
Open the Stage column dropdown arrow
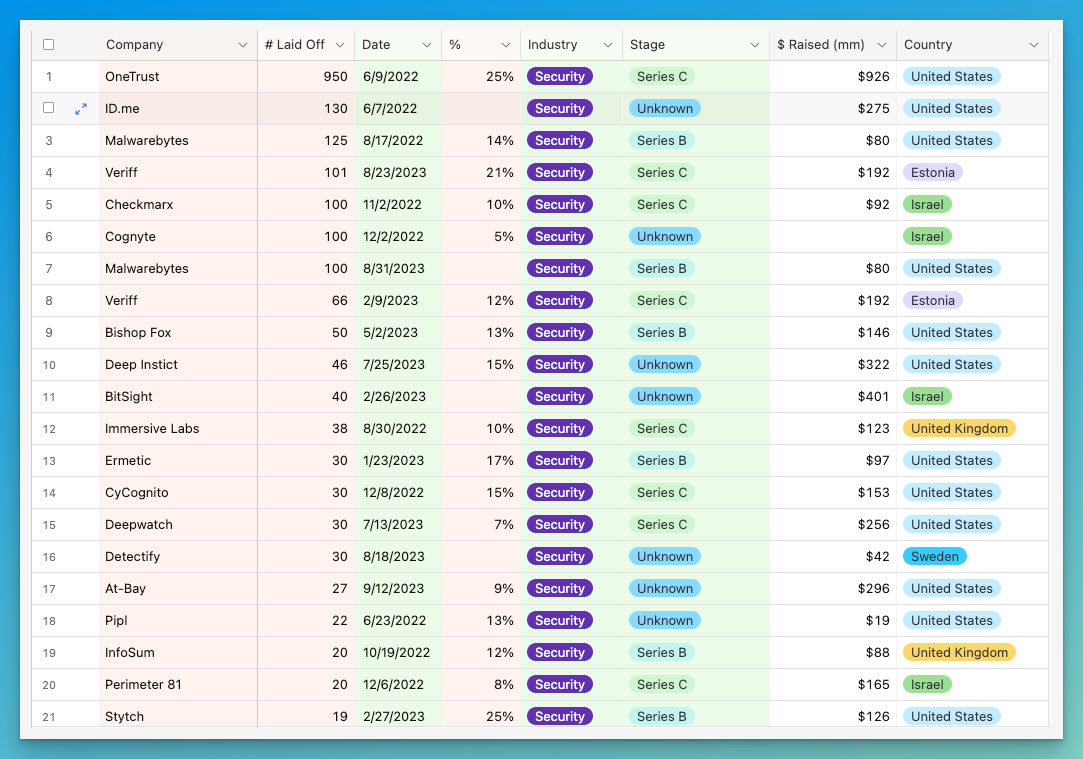click(754, 45)
